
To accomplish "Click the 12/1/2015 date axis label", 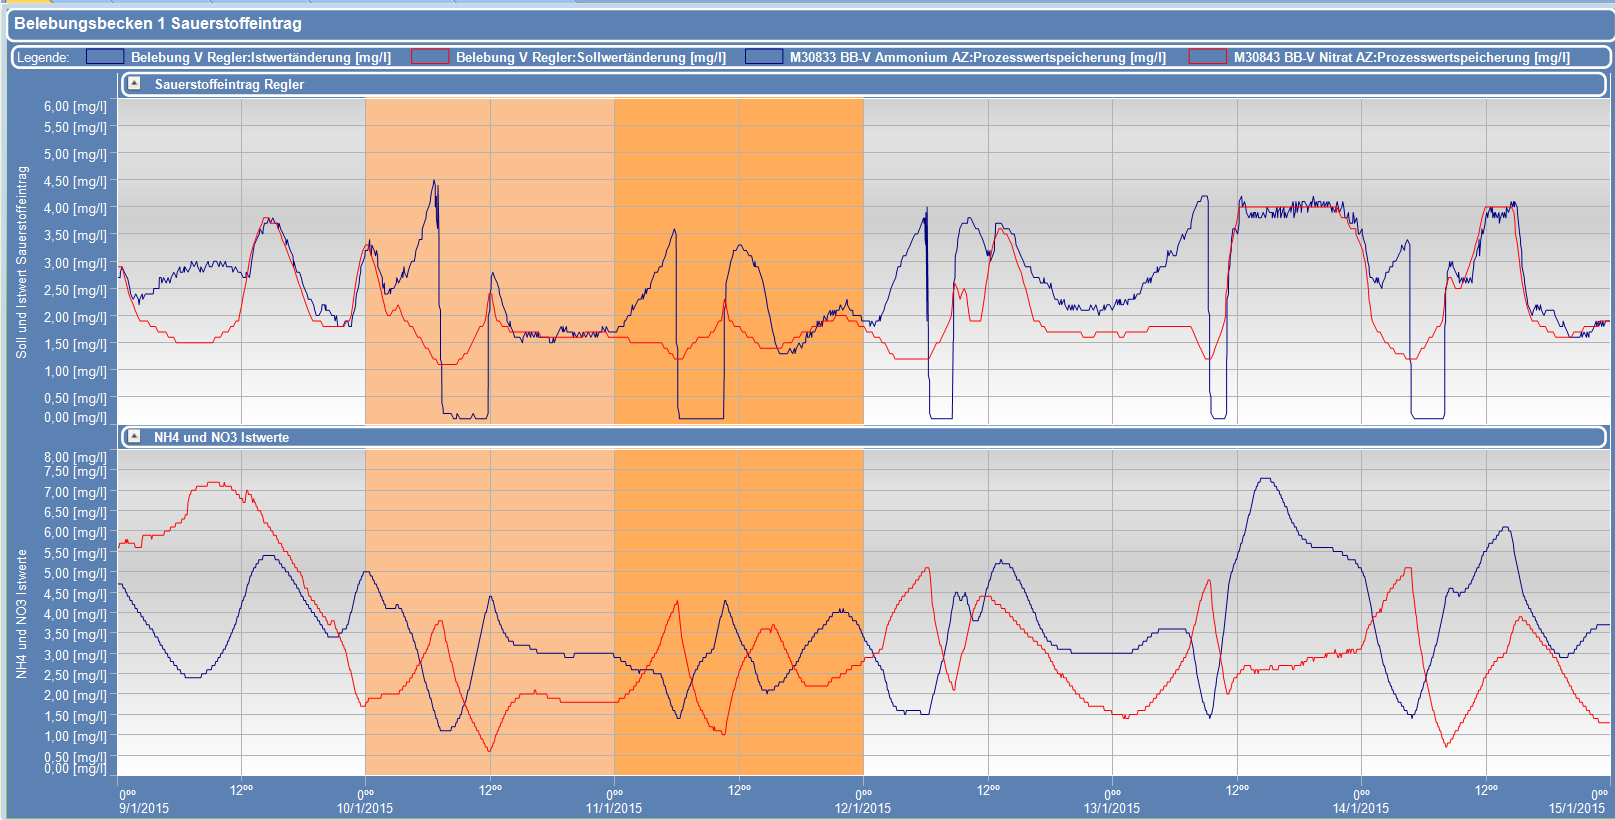I will pos(862,808).
